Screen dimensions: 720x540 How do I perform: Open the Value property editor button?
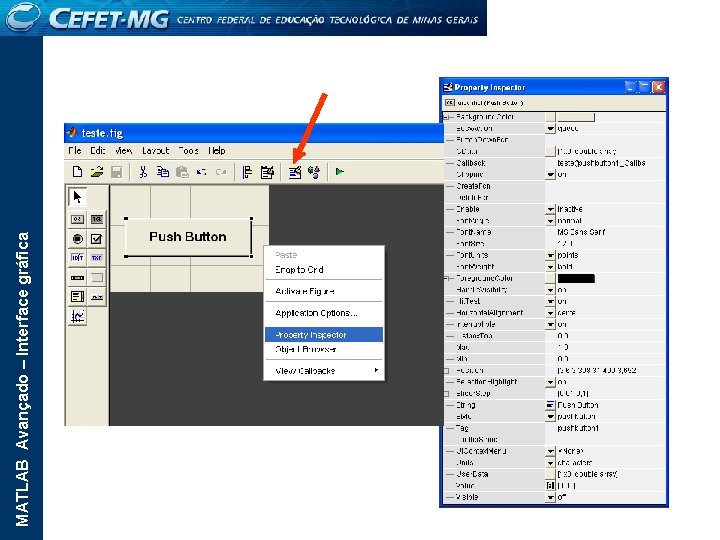tap(550, 486)
